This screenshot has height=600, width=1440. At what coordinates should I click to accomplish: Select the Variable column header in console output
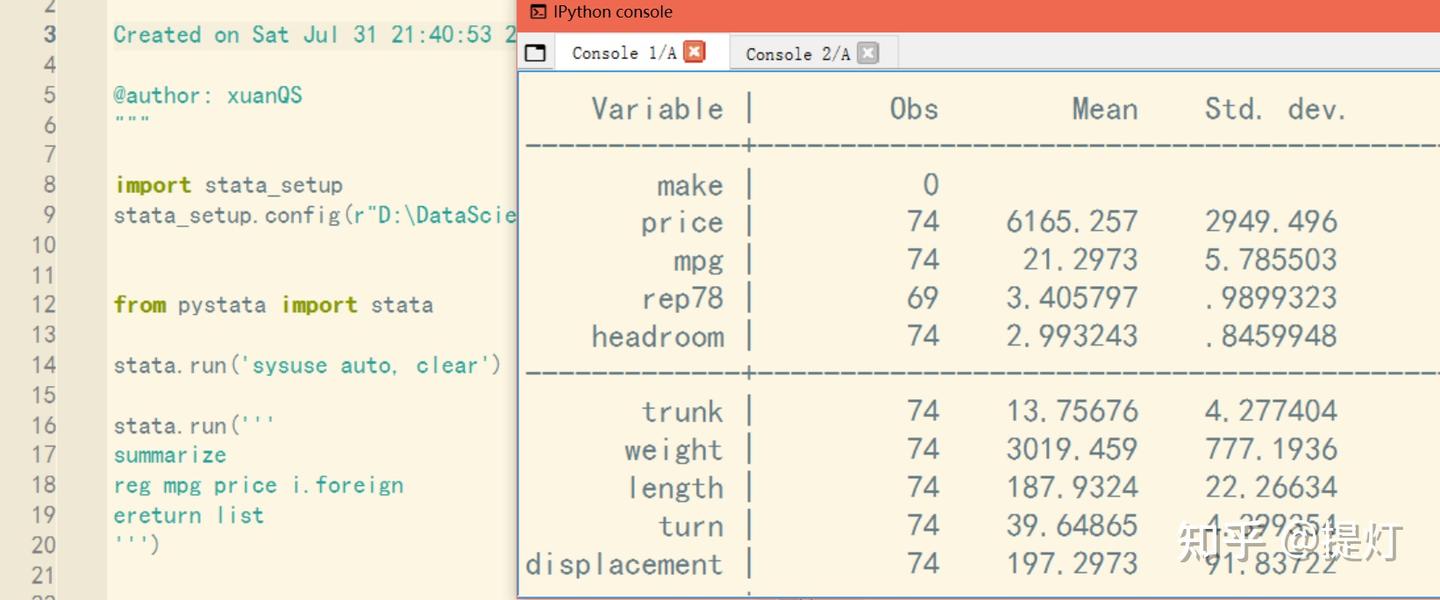click(657, 108)
